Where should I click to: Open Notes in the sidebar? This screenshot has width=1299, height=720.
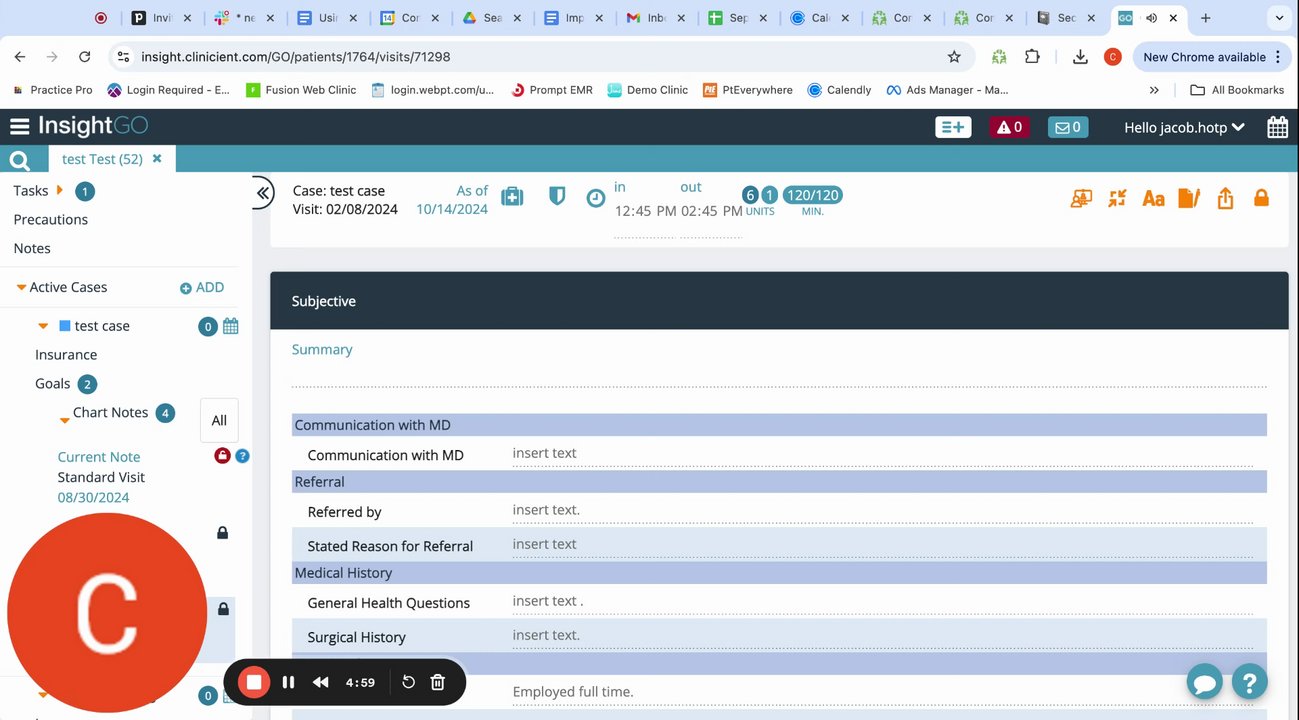pos(32,248)
